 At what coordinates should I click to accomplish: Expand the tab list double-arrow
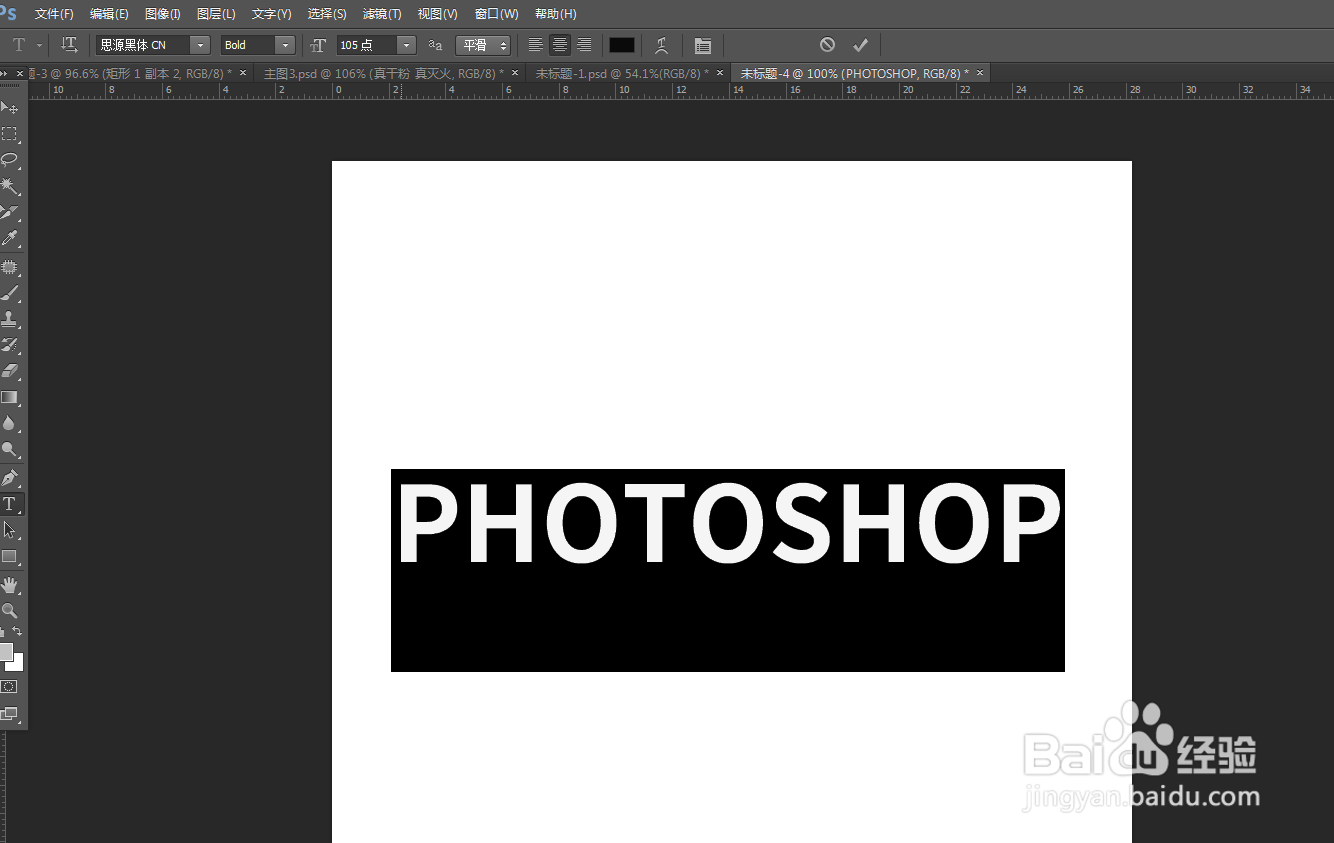tap(5, 73)
